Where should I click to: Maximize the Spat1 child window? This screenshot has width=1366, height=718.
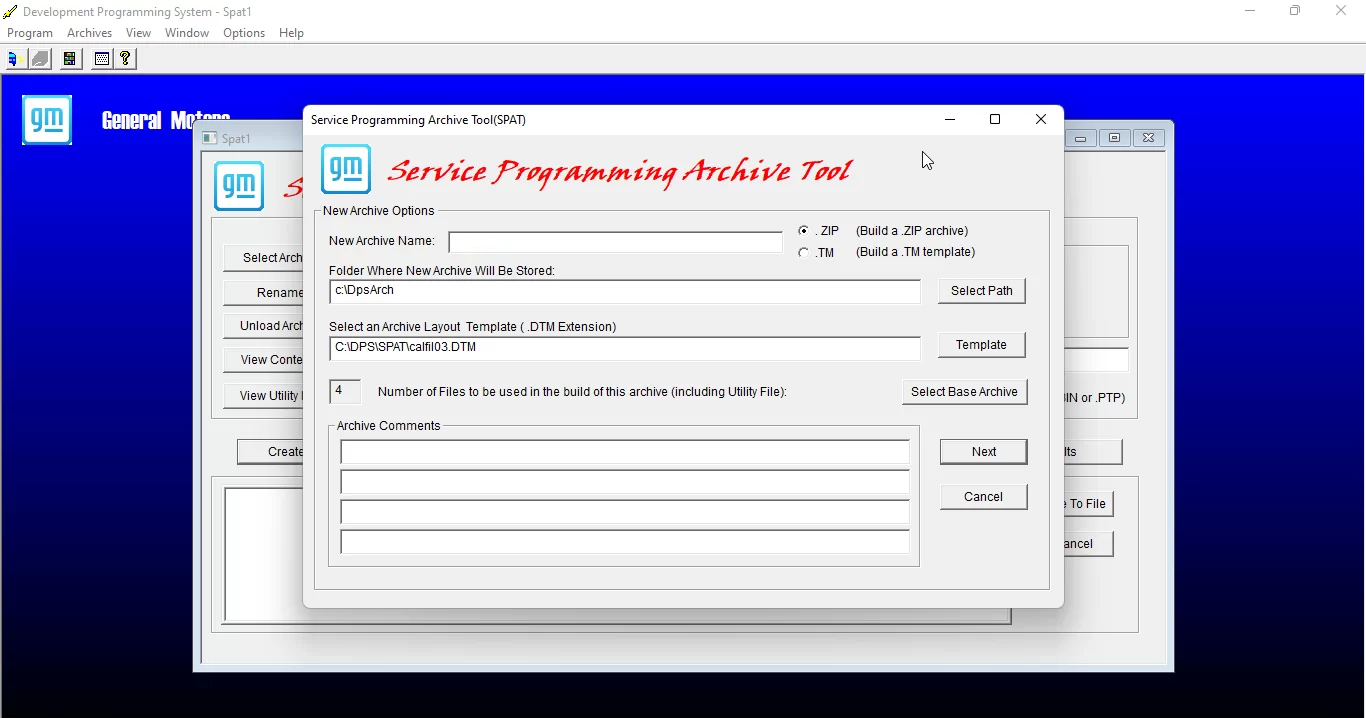point(1114,138)
